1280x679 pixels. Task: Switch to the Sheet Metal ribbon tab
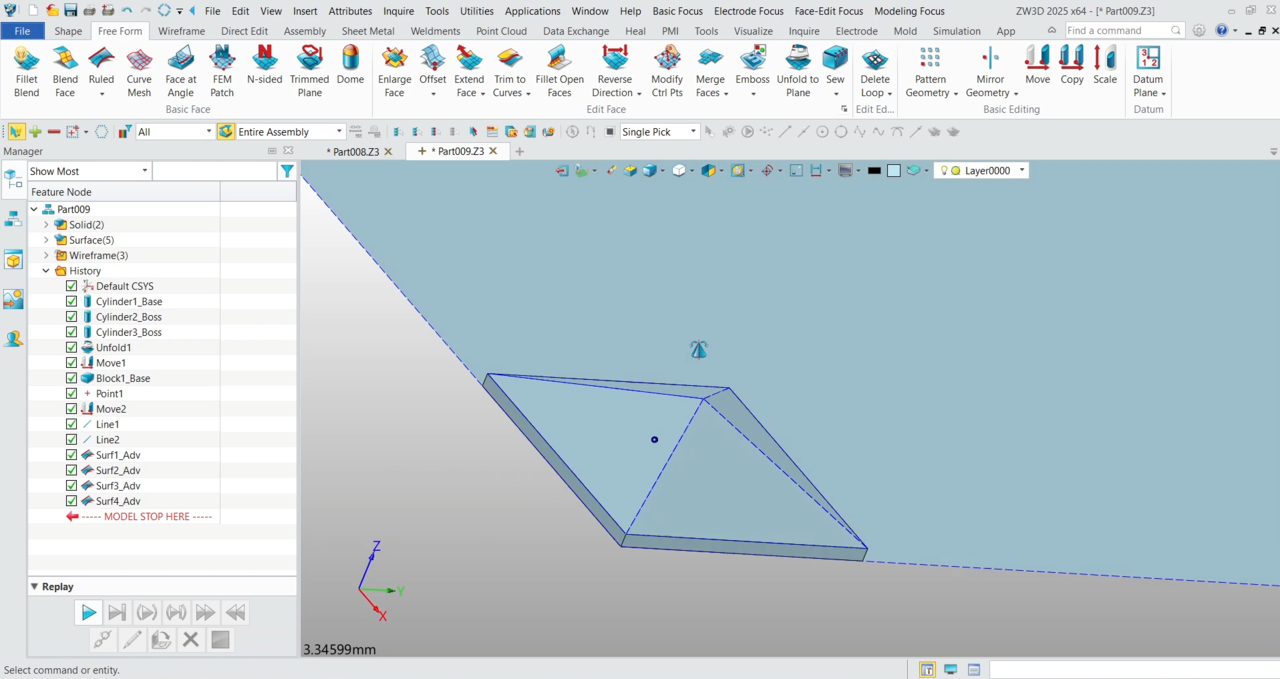[368, 31]
